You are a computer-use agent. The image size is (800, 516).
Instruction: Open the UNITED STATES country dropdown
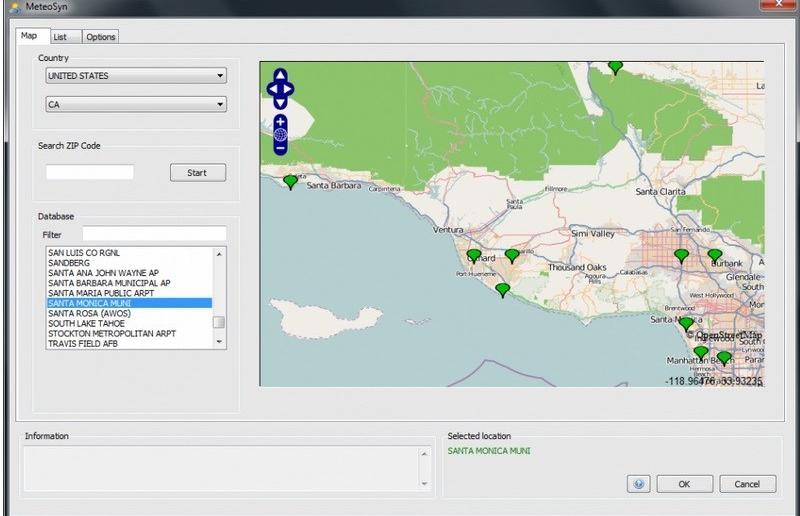(x=136, y=76)
